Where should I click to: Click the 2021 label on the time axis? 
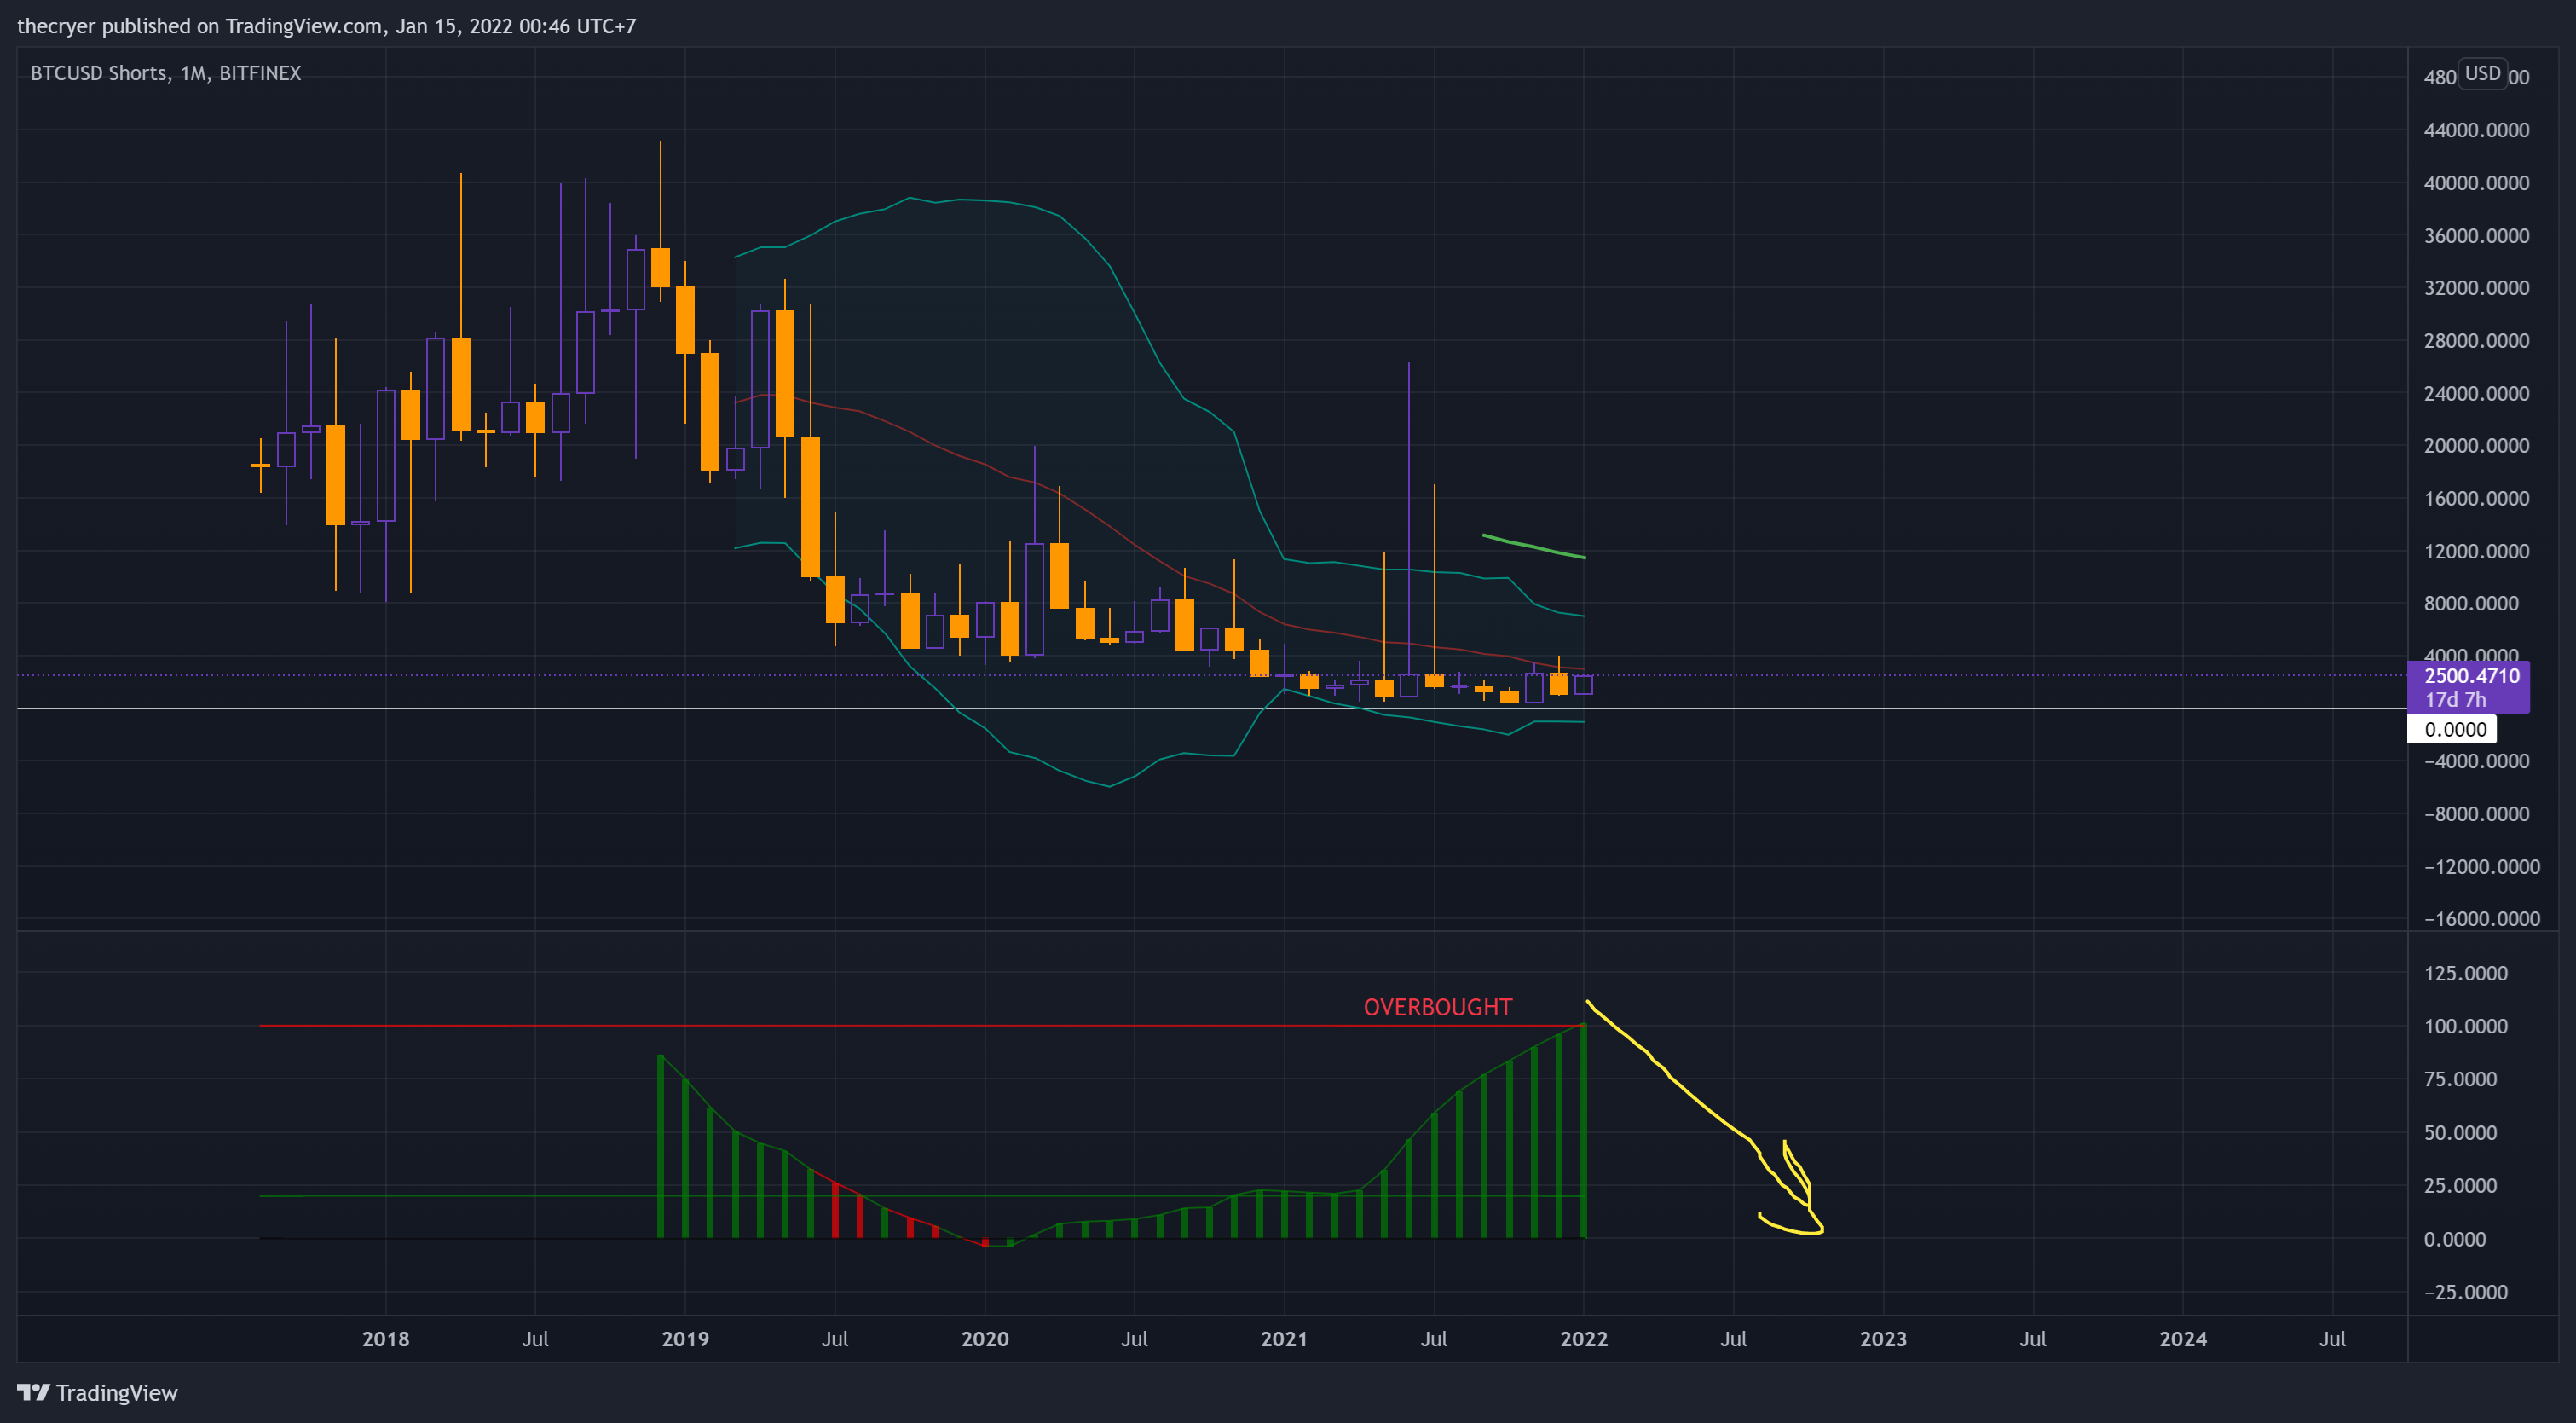tap(1283, 1339)
